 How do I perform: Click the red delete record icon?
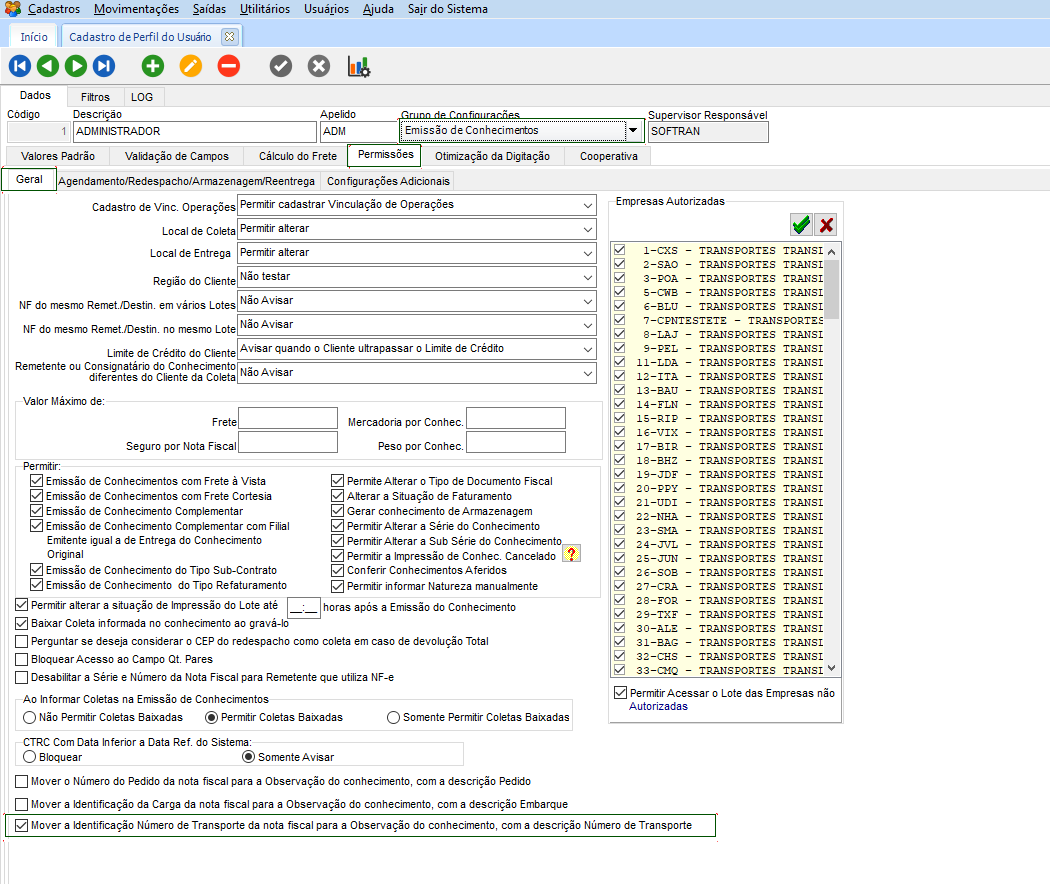[229, 66]
